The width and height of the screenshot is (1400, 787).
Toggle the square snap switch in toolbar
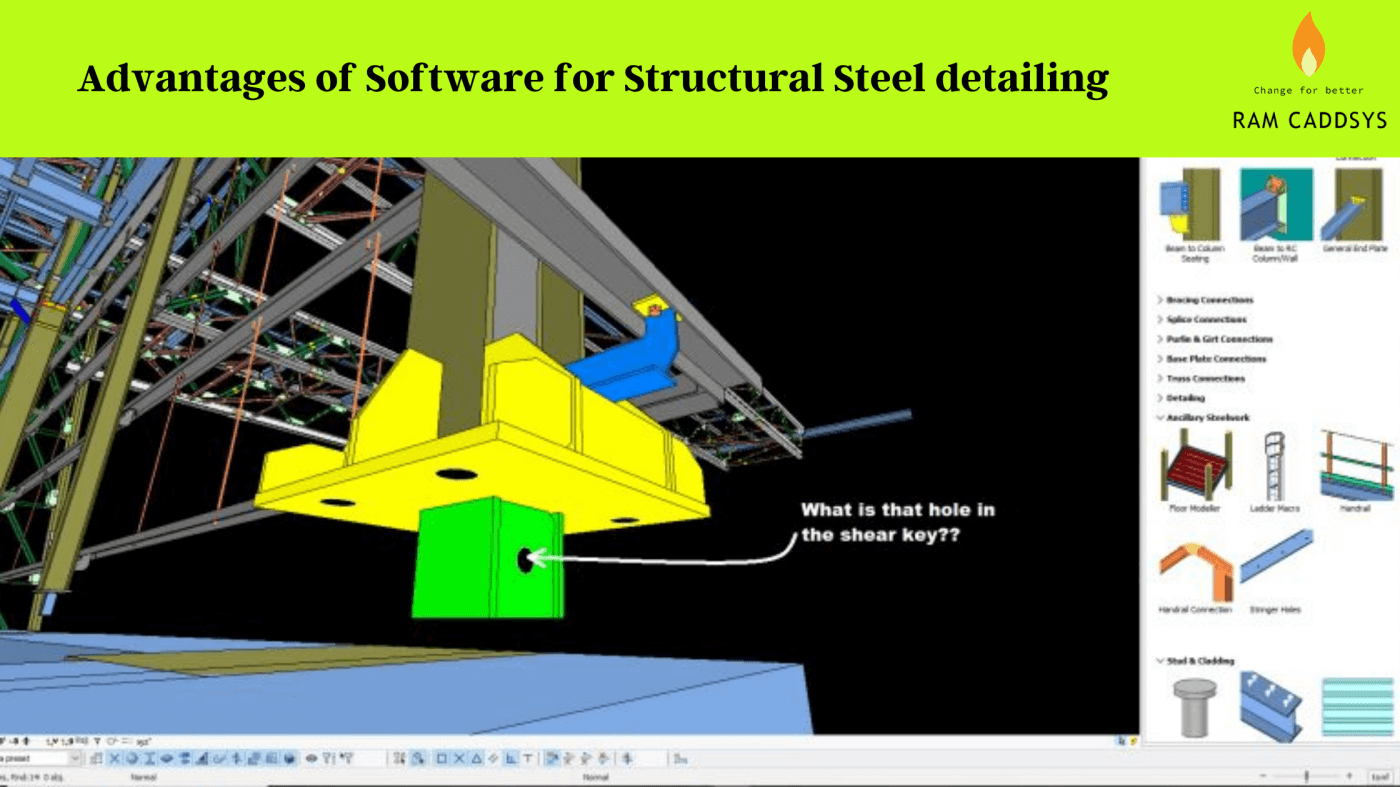point(441,758)
